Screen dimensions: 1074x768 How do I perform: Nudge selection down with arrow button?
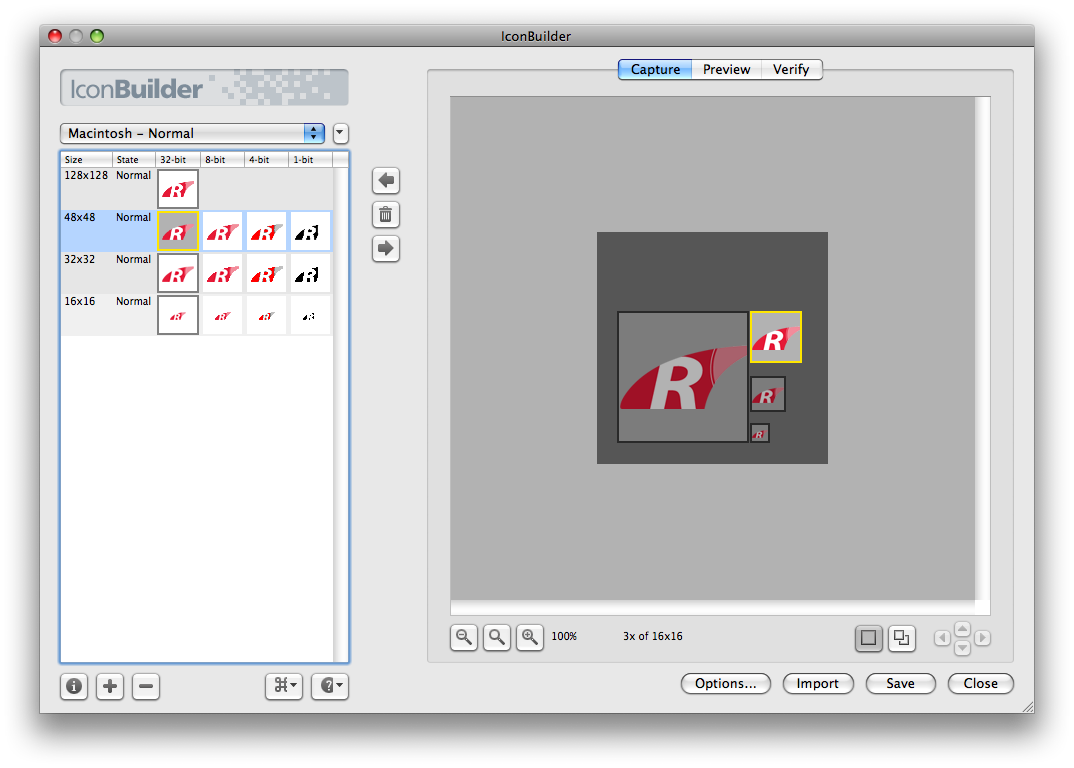[962, 647]
